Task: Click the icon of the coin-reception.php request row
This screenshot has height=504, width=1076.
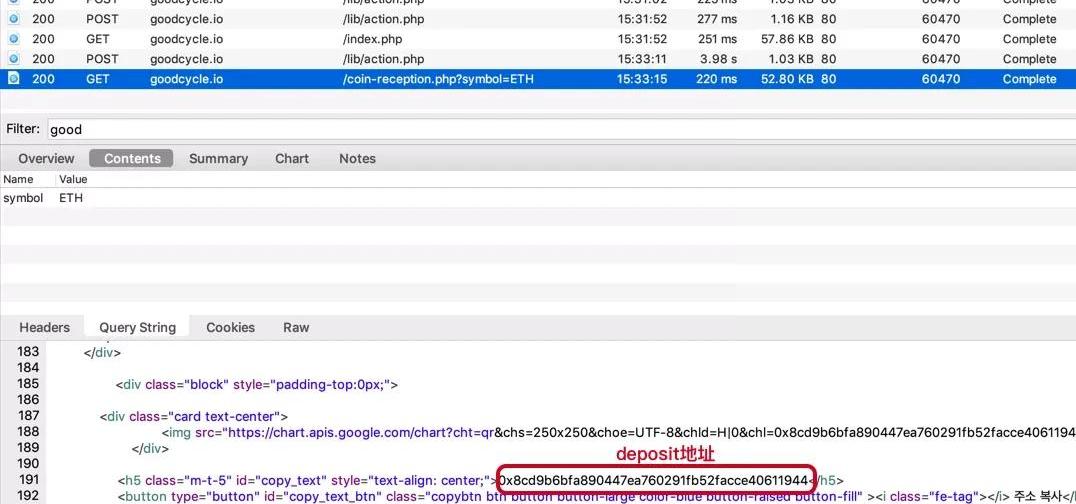Action: (x=13, y=79)
